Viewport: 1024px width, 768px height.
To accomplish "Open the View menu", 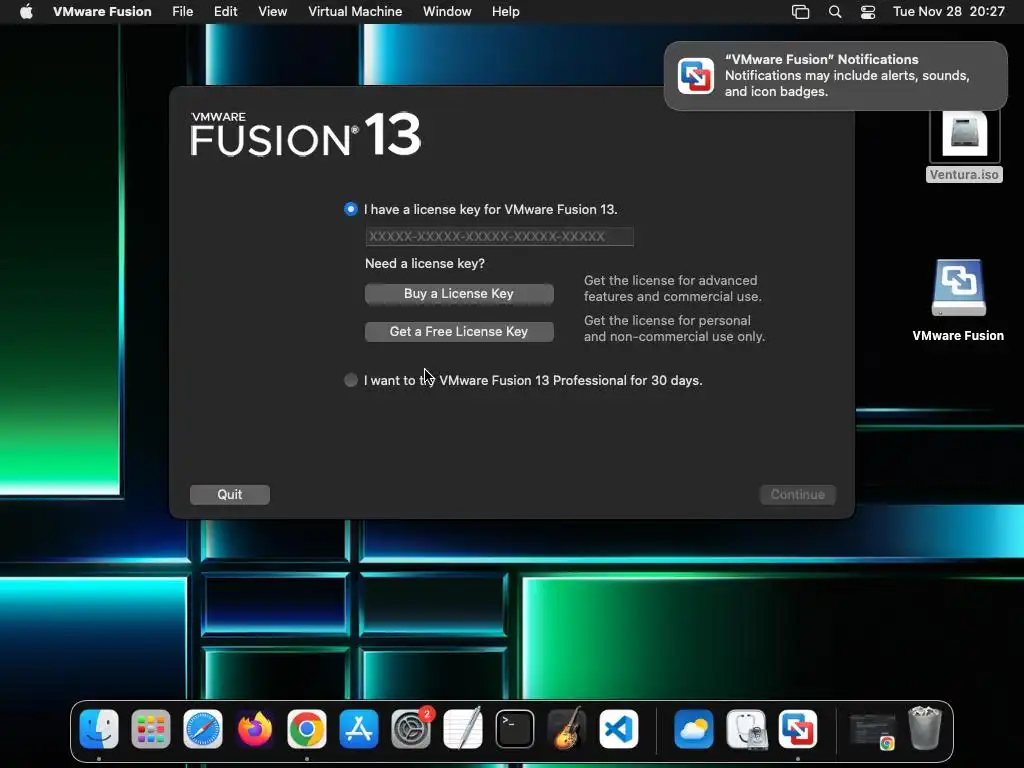I will (x=272, y=12).
